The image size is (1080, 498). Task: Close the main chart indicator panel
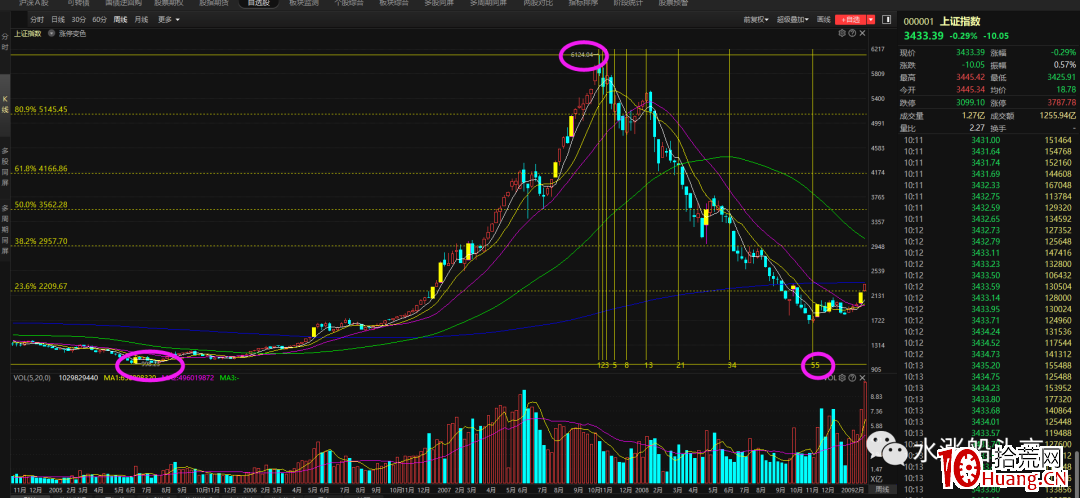[x=862, y=33]
